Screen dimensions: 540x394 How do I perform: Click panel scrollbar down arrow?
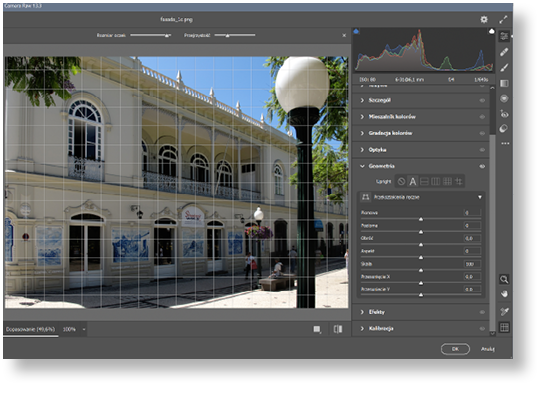point(492,333)
